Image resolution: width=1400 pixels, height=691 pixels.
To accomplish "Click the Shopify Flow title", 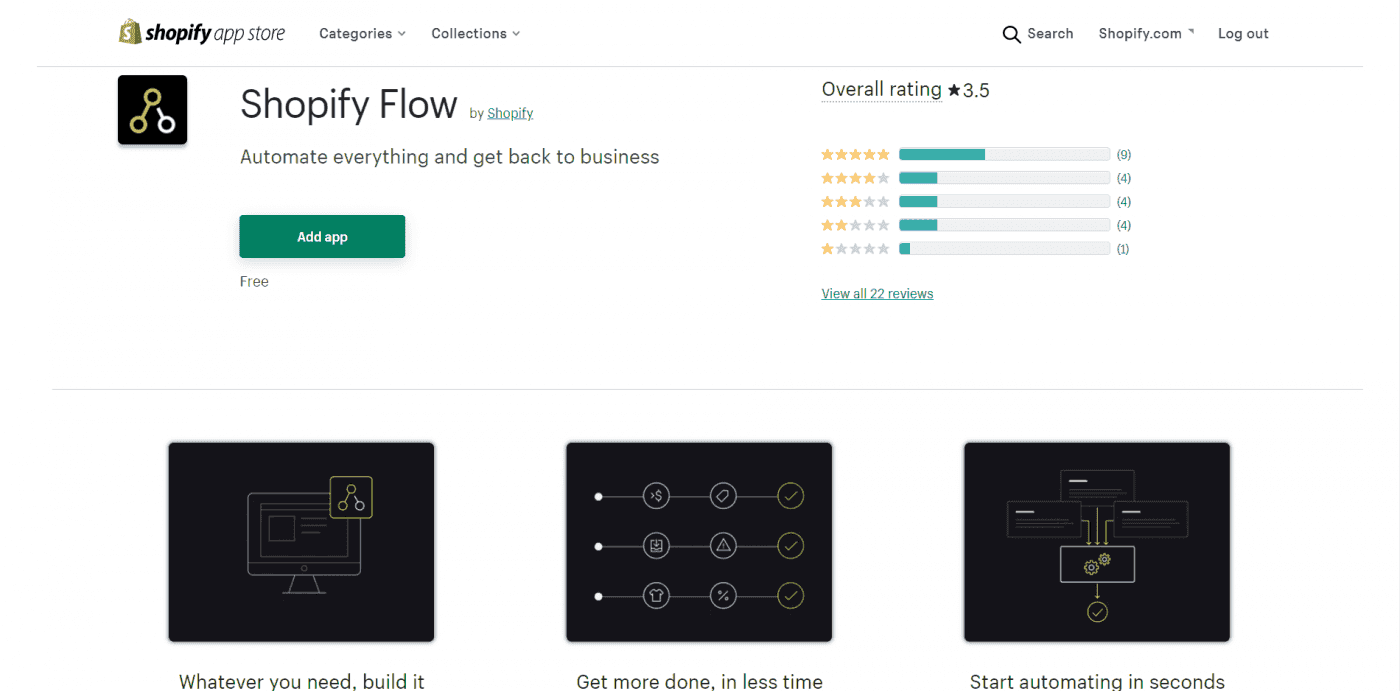I will [349, 104].
